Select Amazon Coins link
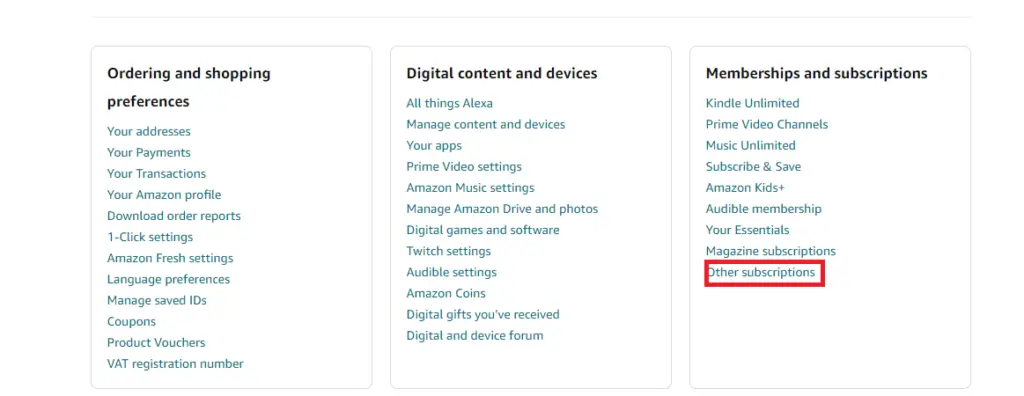1024x396 pixels. tap(446, 293)
